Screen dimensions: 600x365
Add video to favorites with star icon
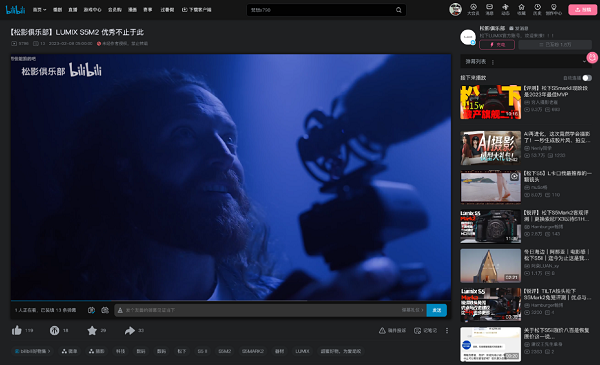92,330
